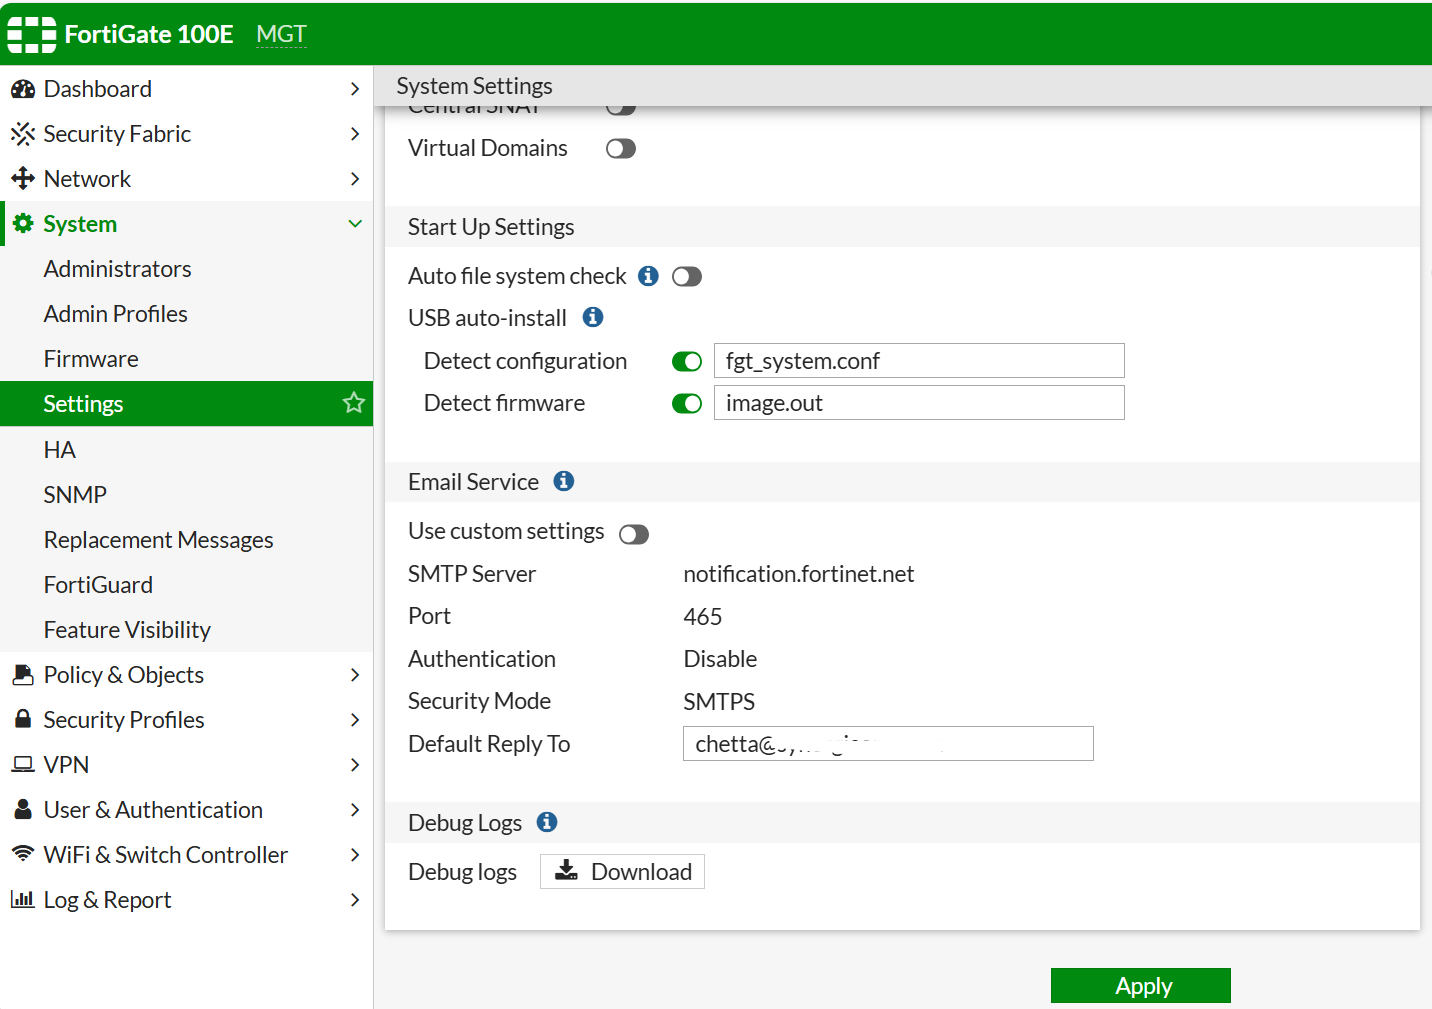
Task: Go to the FortiGuard menu item
Action: click(98, 585)
